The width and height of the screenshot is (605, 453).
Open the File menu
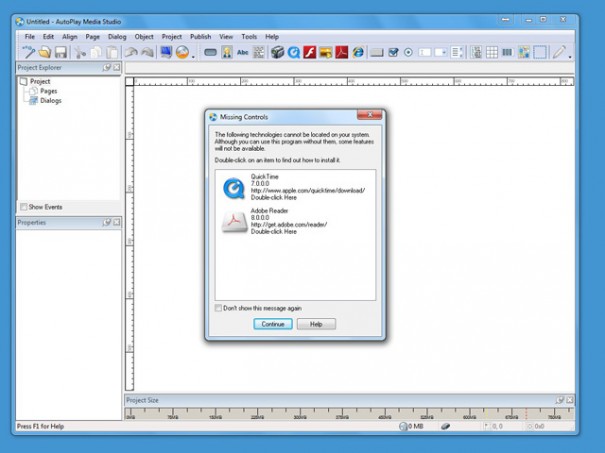30,37
